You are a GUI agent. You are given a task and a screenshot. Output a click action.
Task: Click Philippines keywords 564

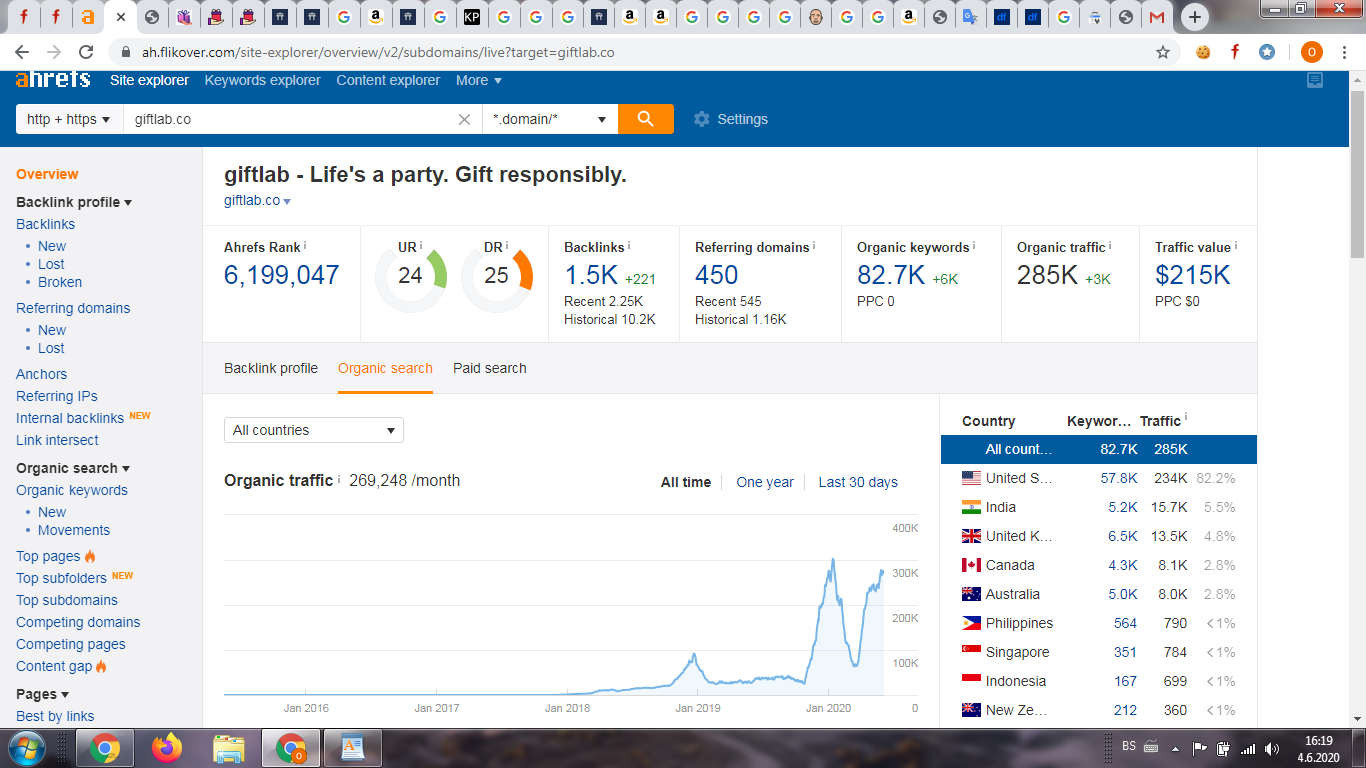pyautogui.click(x=1125, y=623)
